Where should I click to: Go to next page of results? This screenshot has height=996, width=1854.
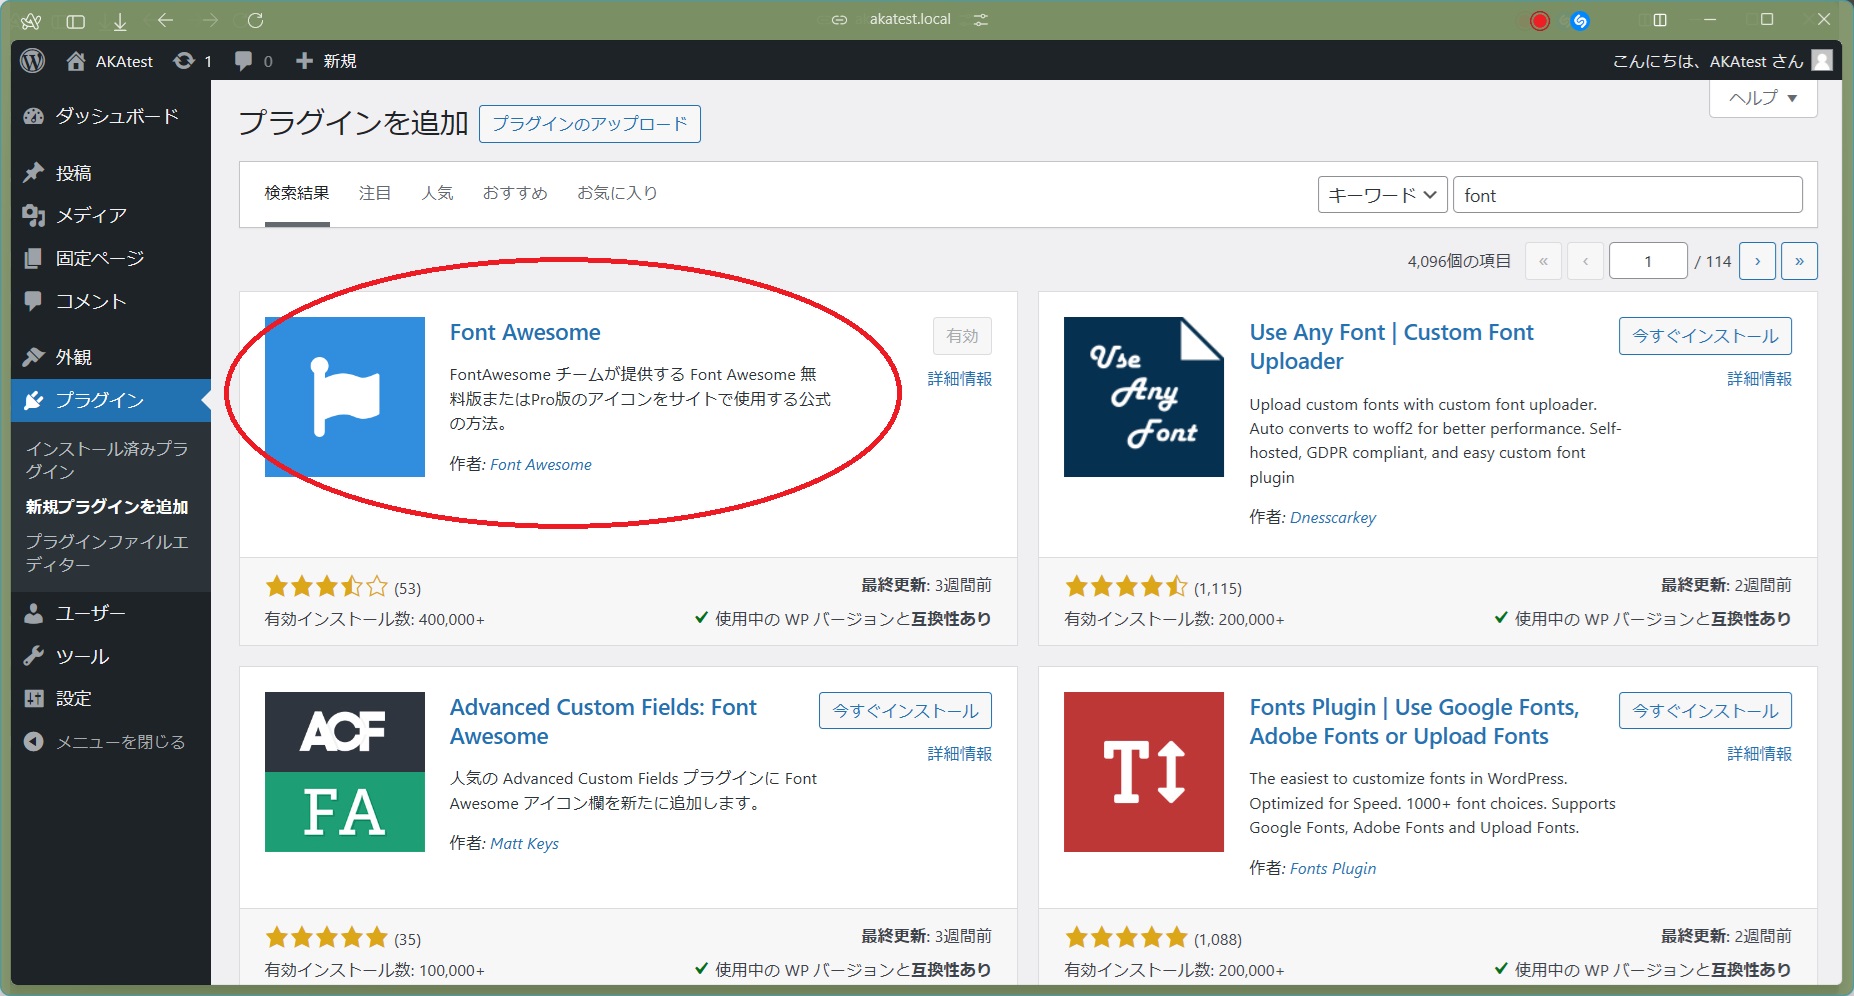(x=1757, y=261)
